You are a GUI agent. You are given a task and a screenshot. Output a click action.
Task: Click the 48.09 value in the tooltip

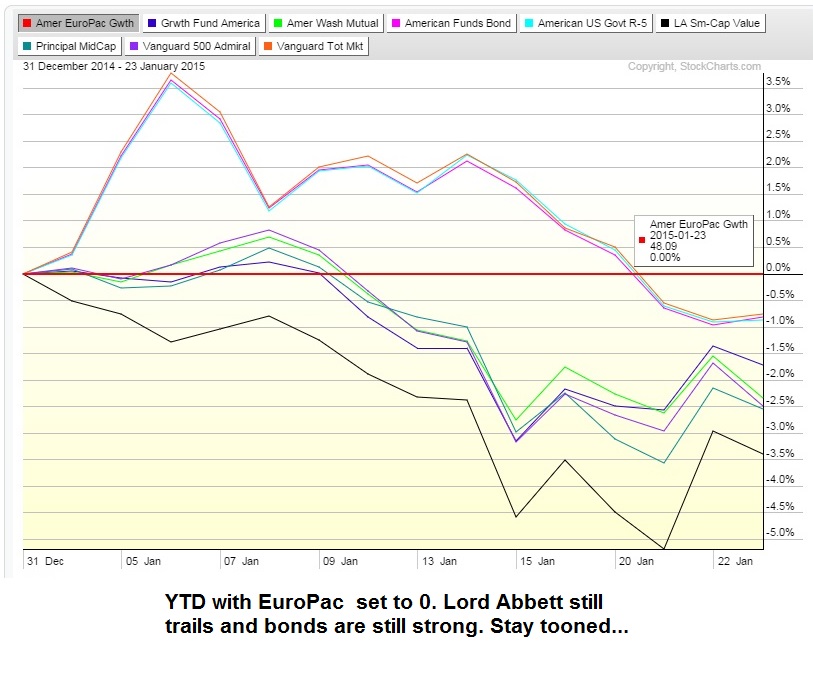[664, 246]
